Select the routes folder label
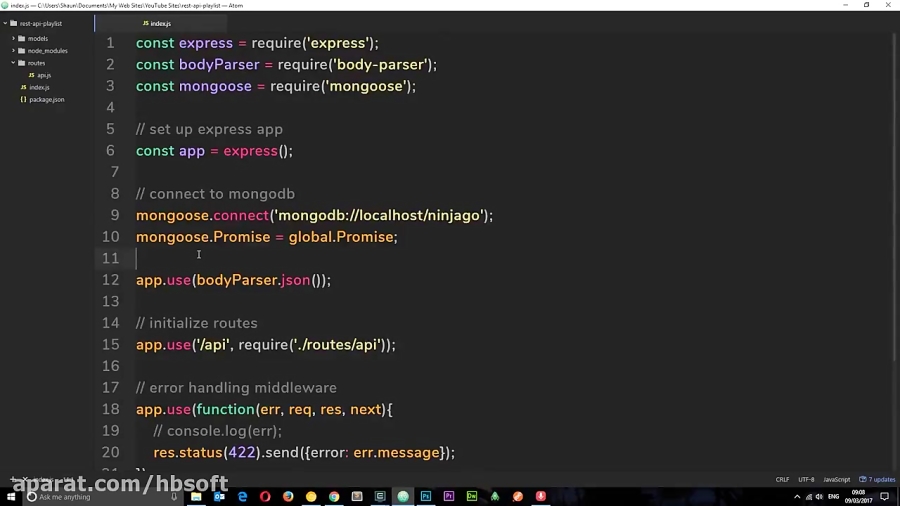The width and height of the screenshot is (900, 506). pos(36,63)
